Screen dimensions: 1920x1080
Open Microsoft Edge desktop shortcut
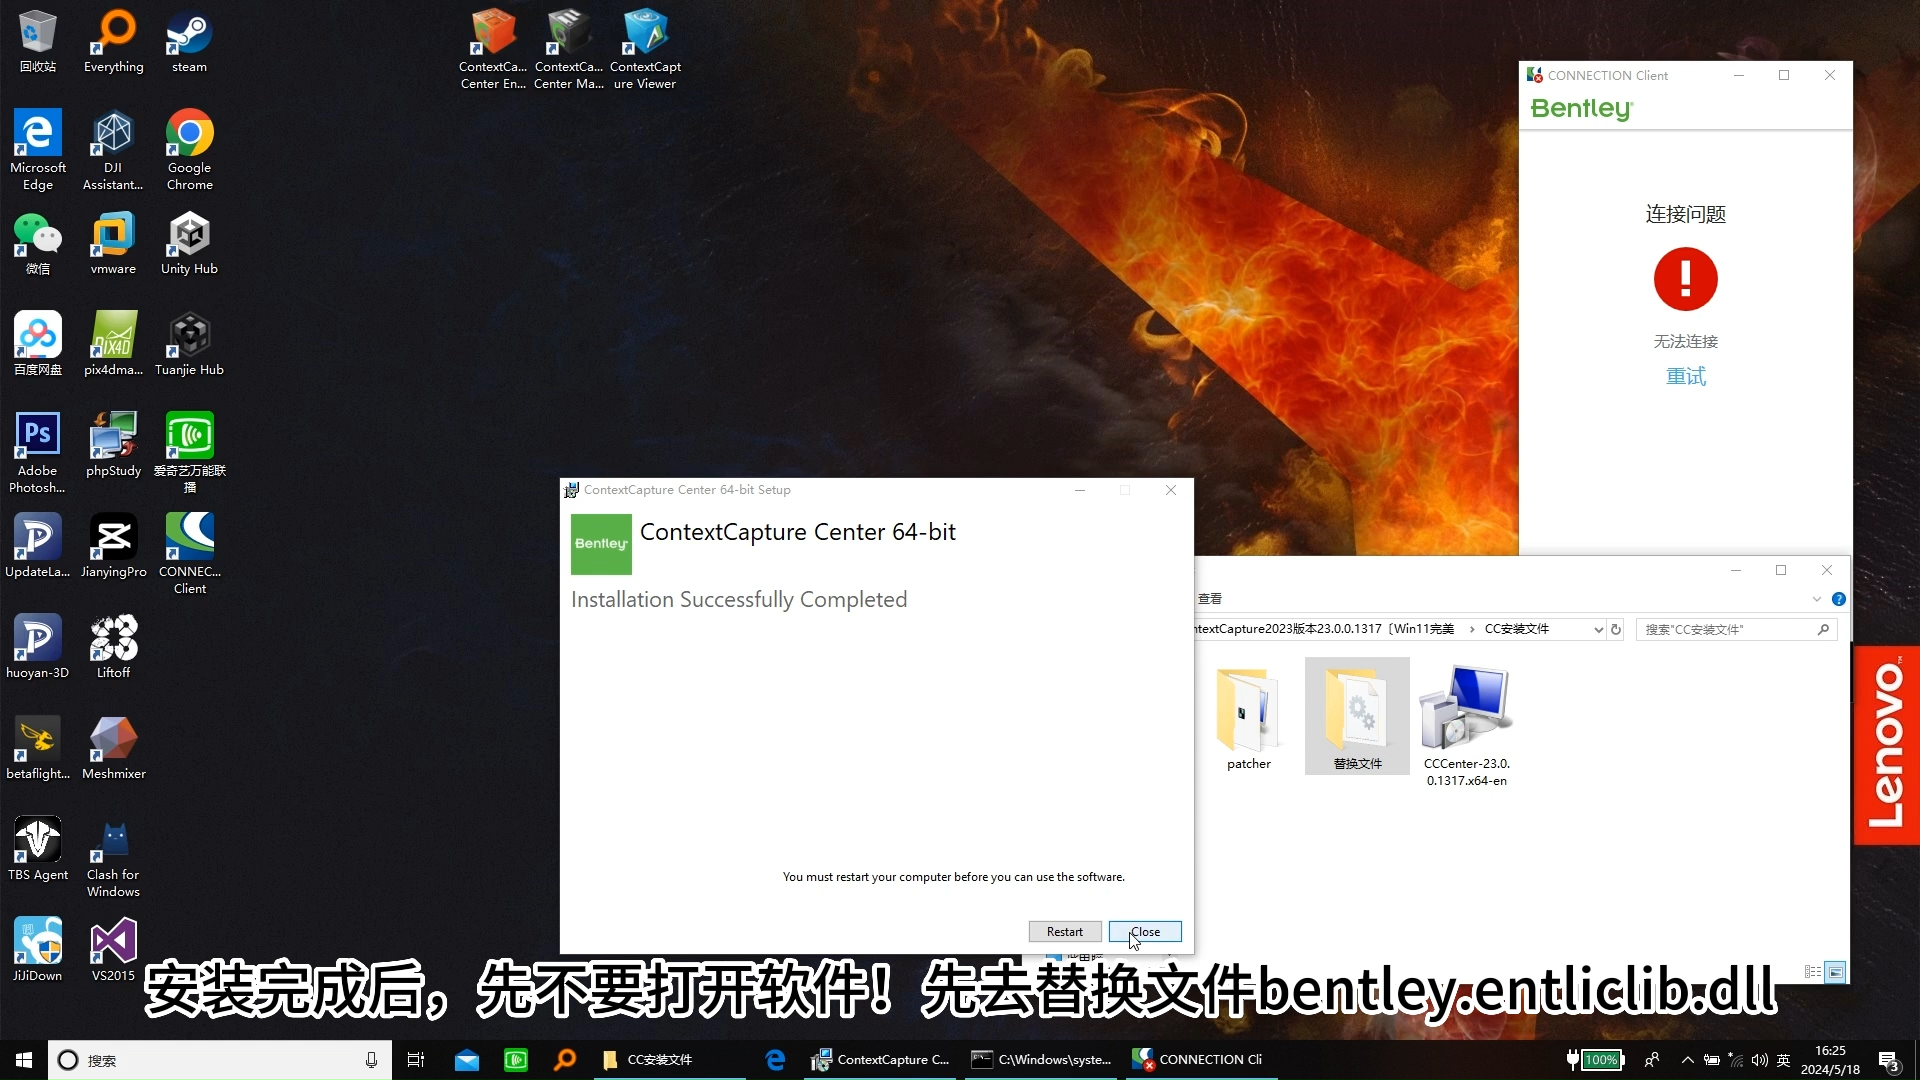tap(38, 150)
